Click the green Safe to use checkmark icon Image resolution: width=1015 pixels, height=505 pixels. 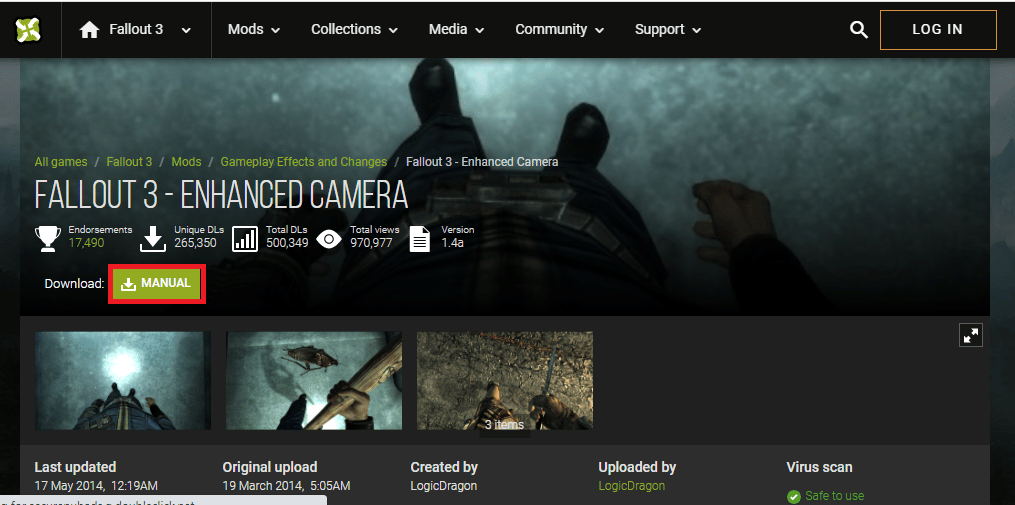pos(794,497)
